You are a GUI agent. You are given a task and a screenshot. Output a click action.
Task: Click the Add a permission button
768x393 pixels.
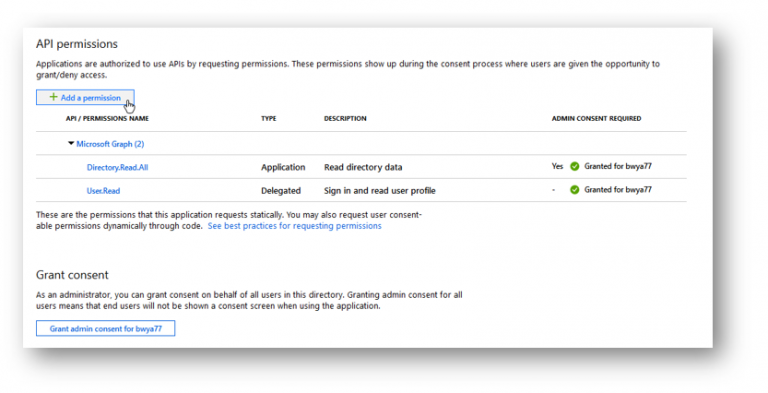point(85,98)
